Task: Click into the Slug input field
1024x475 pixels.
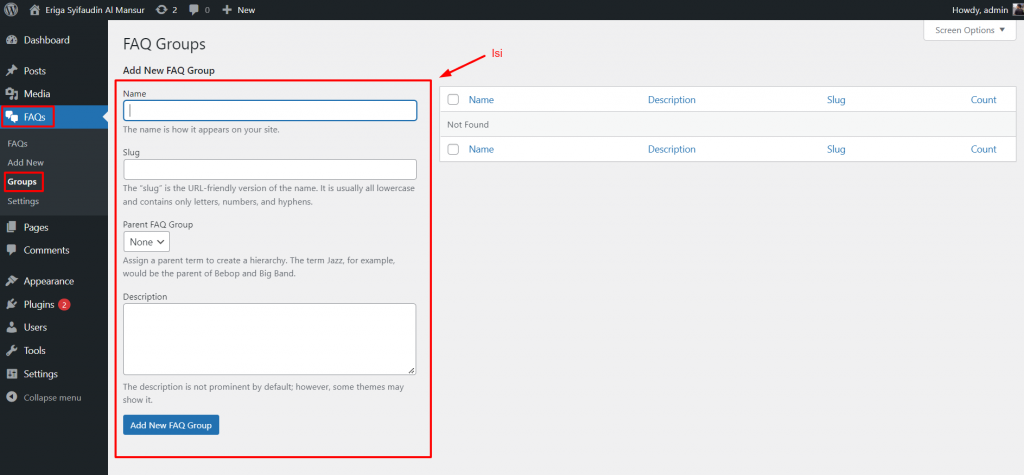Action: tap(270, 169)
